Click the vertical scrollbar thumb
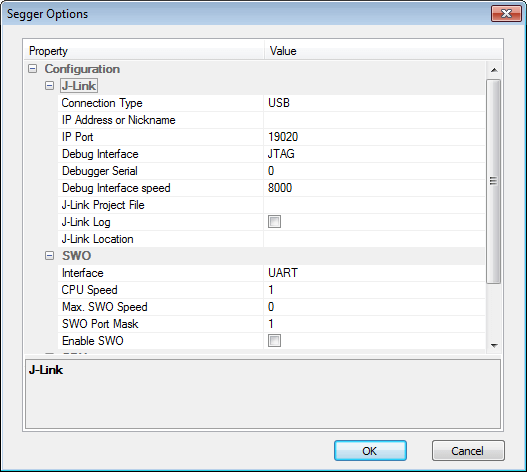This screenshot has width=527, height=472. pos(494,181)
